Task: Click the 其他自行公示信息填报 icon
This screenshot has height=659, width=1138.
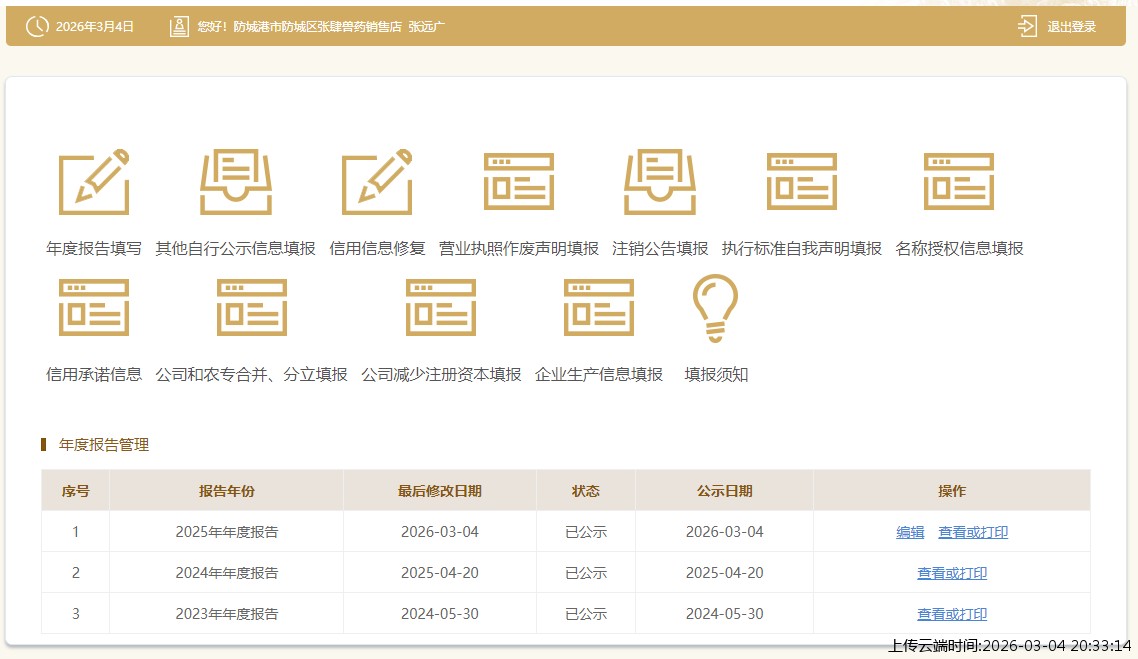Action: (235, 182)
